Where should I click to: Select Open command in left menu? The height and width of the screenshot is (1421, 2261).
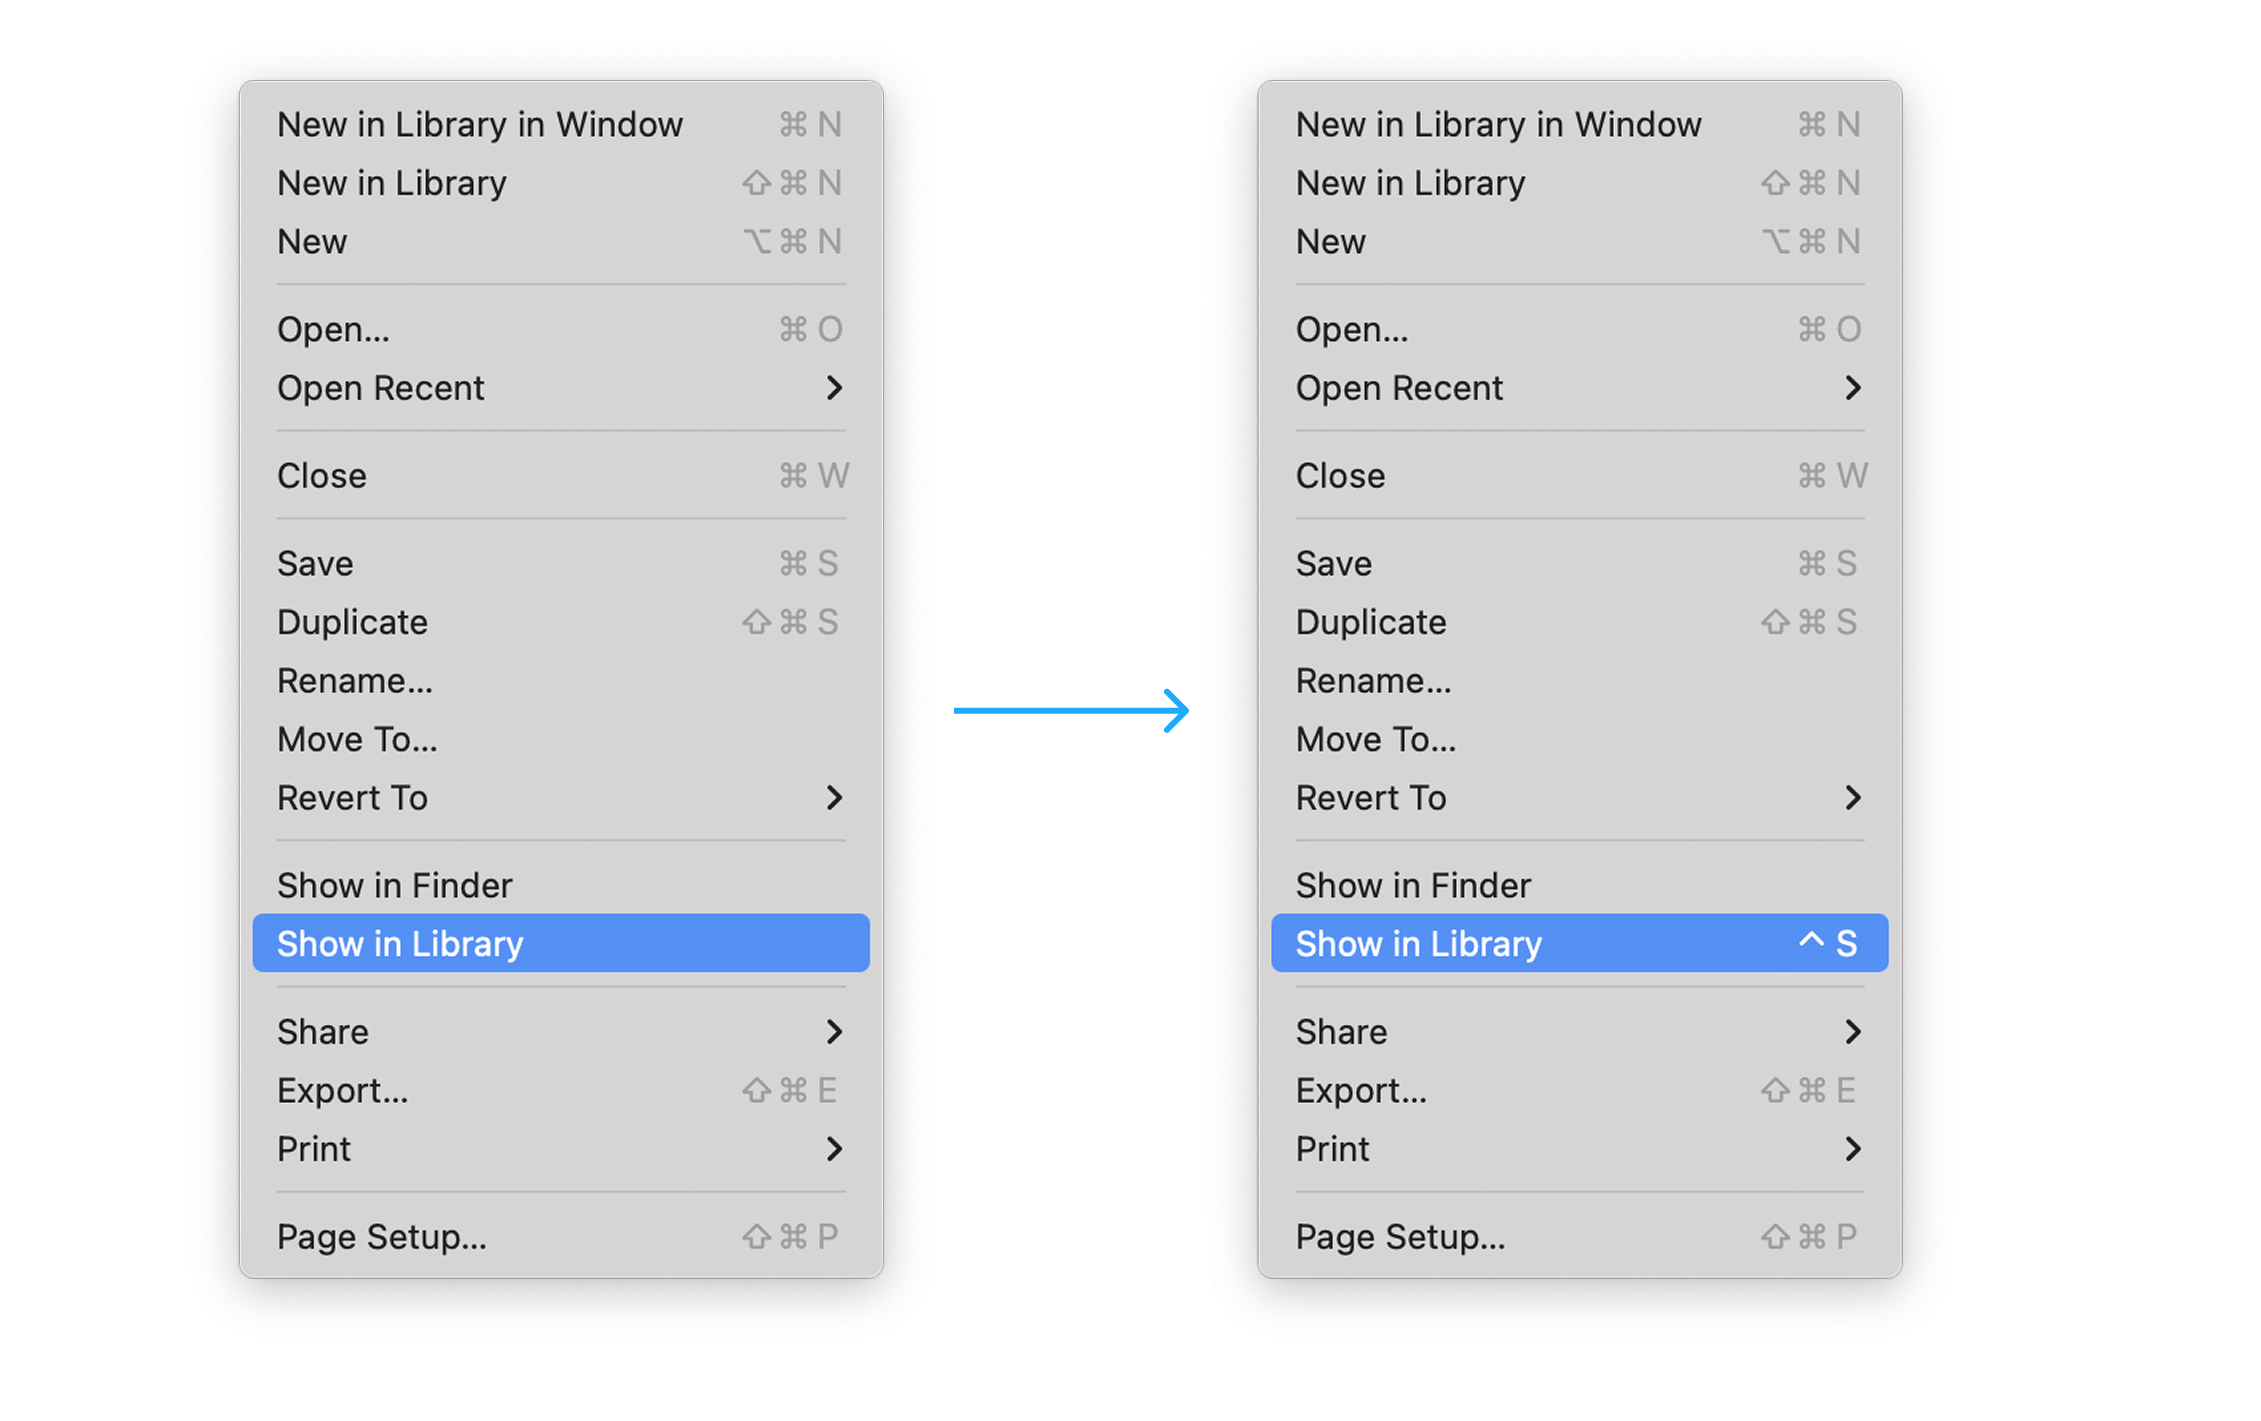click(x=334, y=329)
